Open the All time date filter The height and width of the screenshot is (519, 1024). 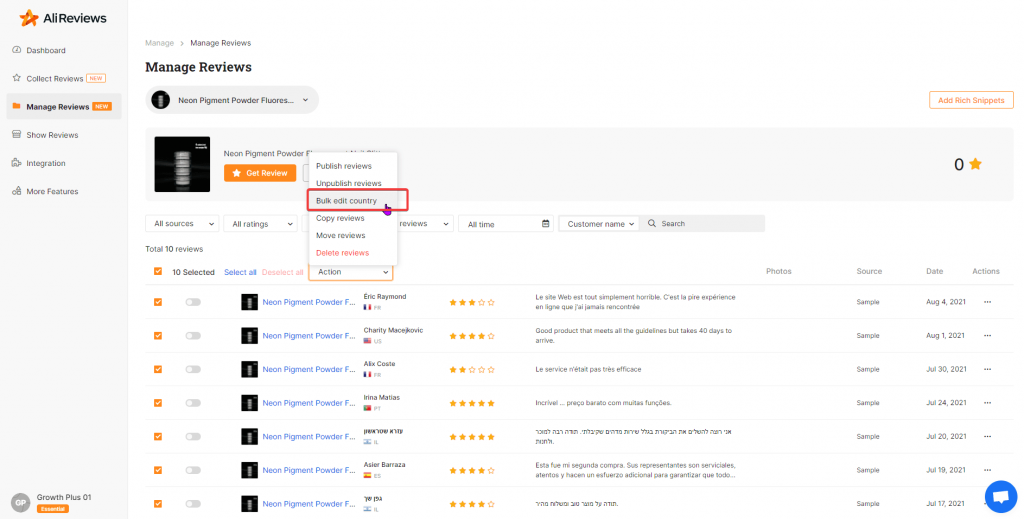[x=506, y=223]
